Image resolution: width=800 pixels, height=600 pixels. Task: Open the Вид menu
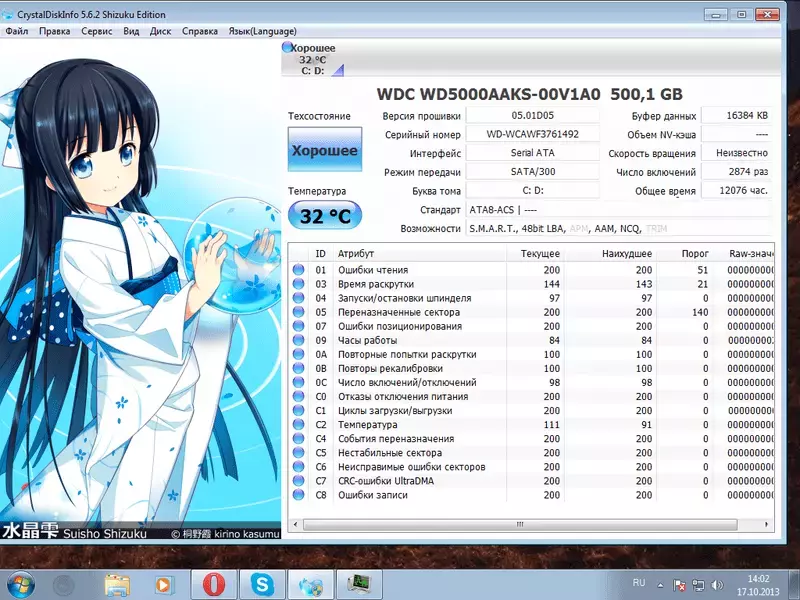tap(131, 31)
